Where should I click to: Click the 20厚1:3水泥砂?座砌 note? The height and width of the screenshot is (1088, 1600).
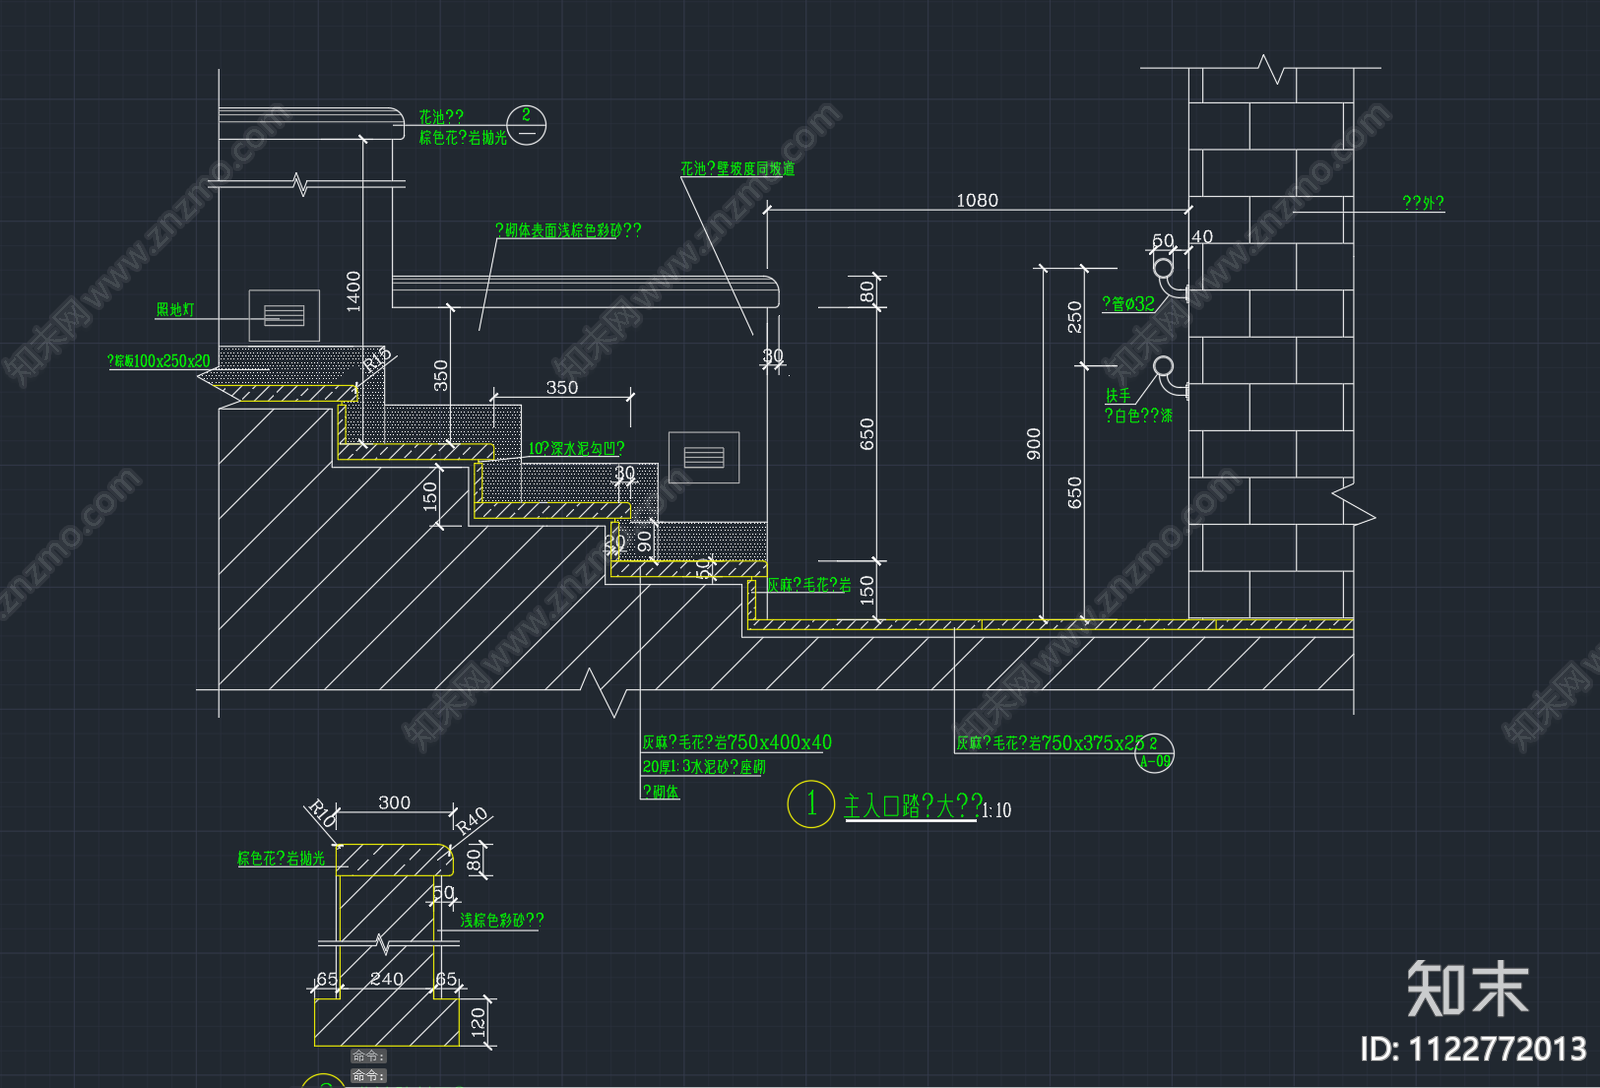pyautogui.click(x=704, y=767)
